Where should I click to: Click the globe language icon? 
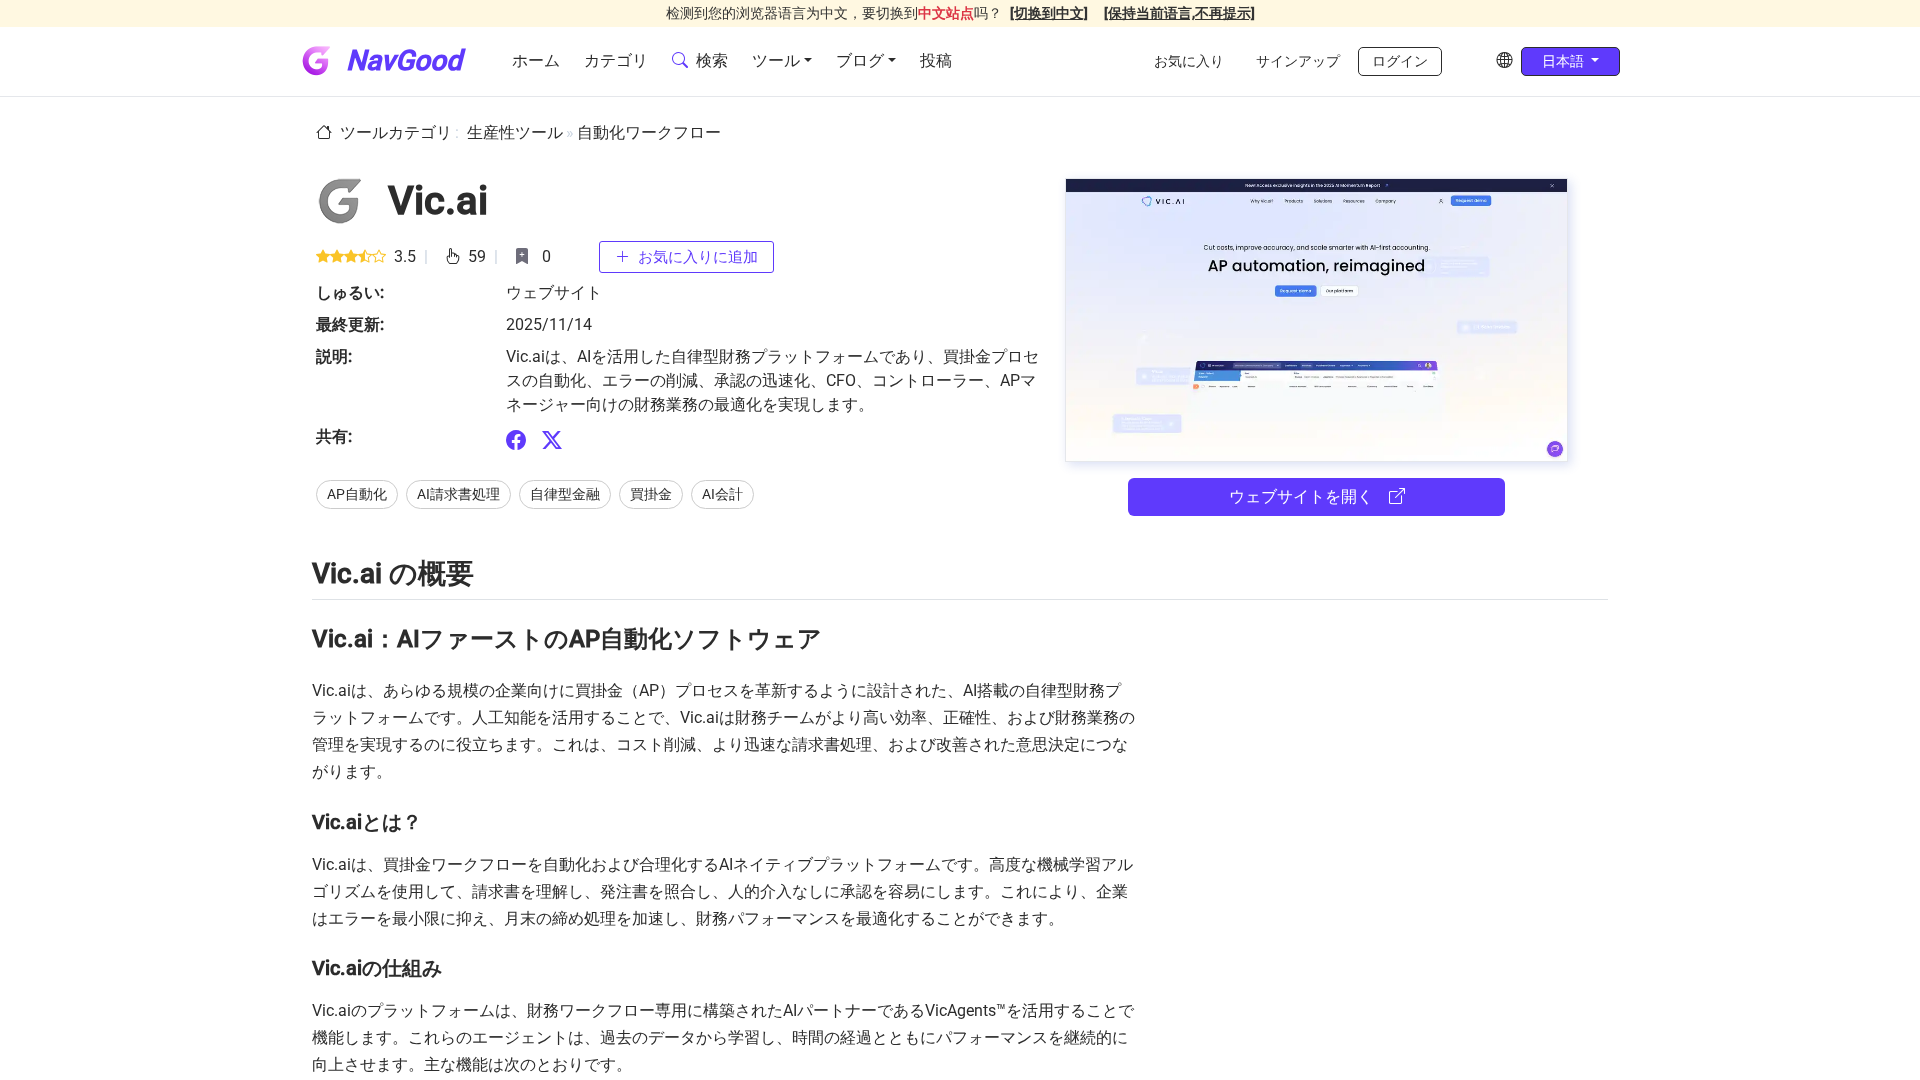coord(1504,60)
